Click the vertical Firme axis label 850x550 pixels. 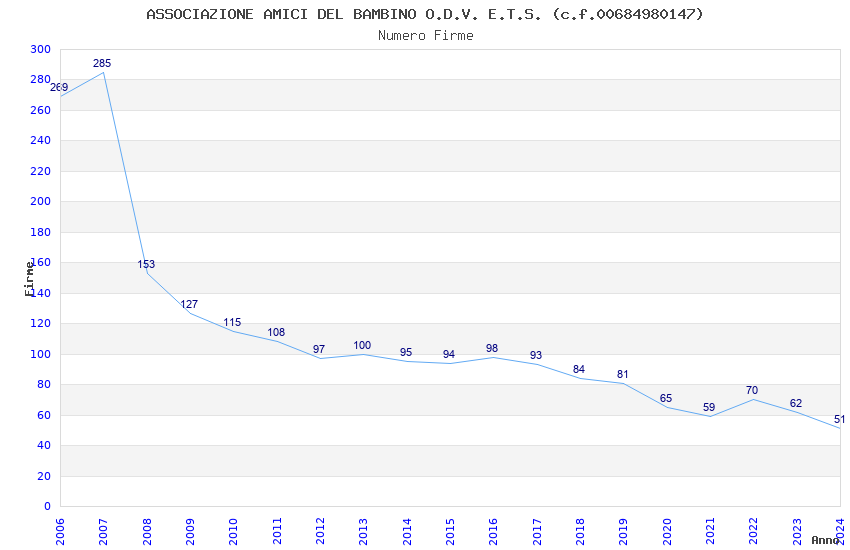(29, 279)
